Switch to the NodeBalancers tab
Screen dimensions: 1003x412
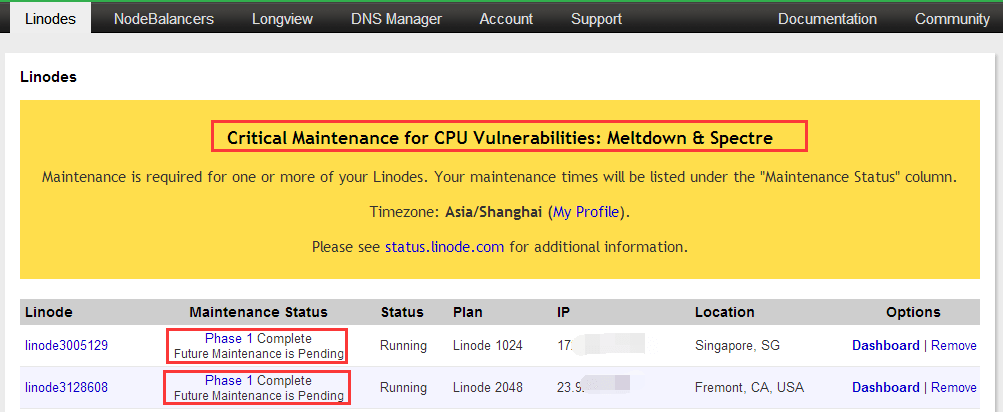coord(162,19)
